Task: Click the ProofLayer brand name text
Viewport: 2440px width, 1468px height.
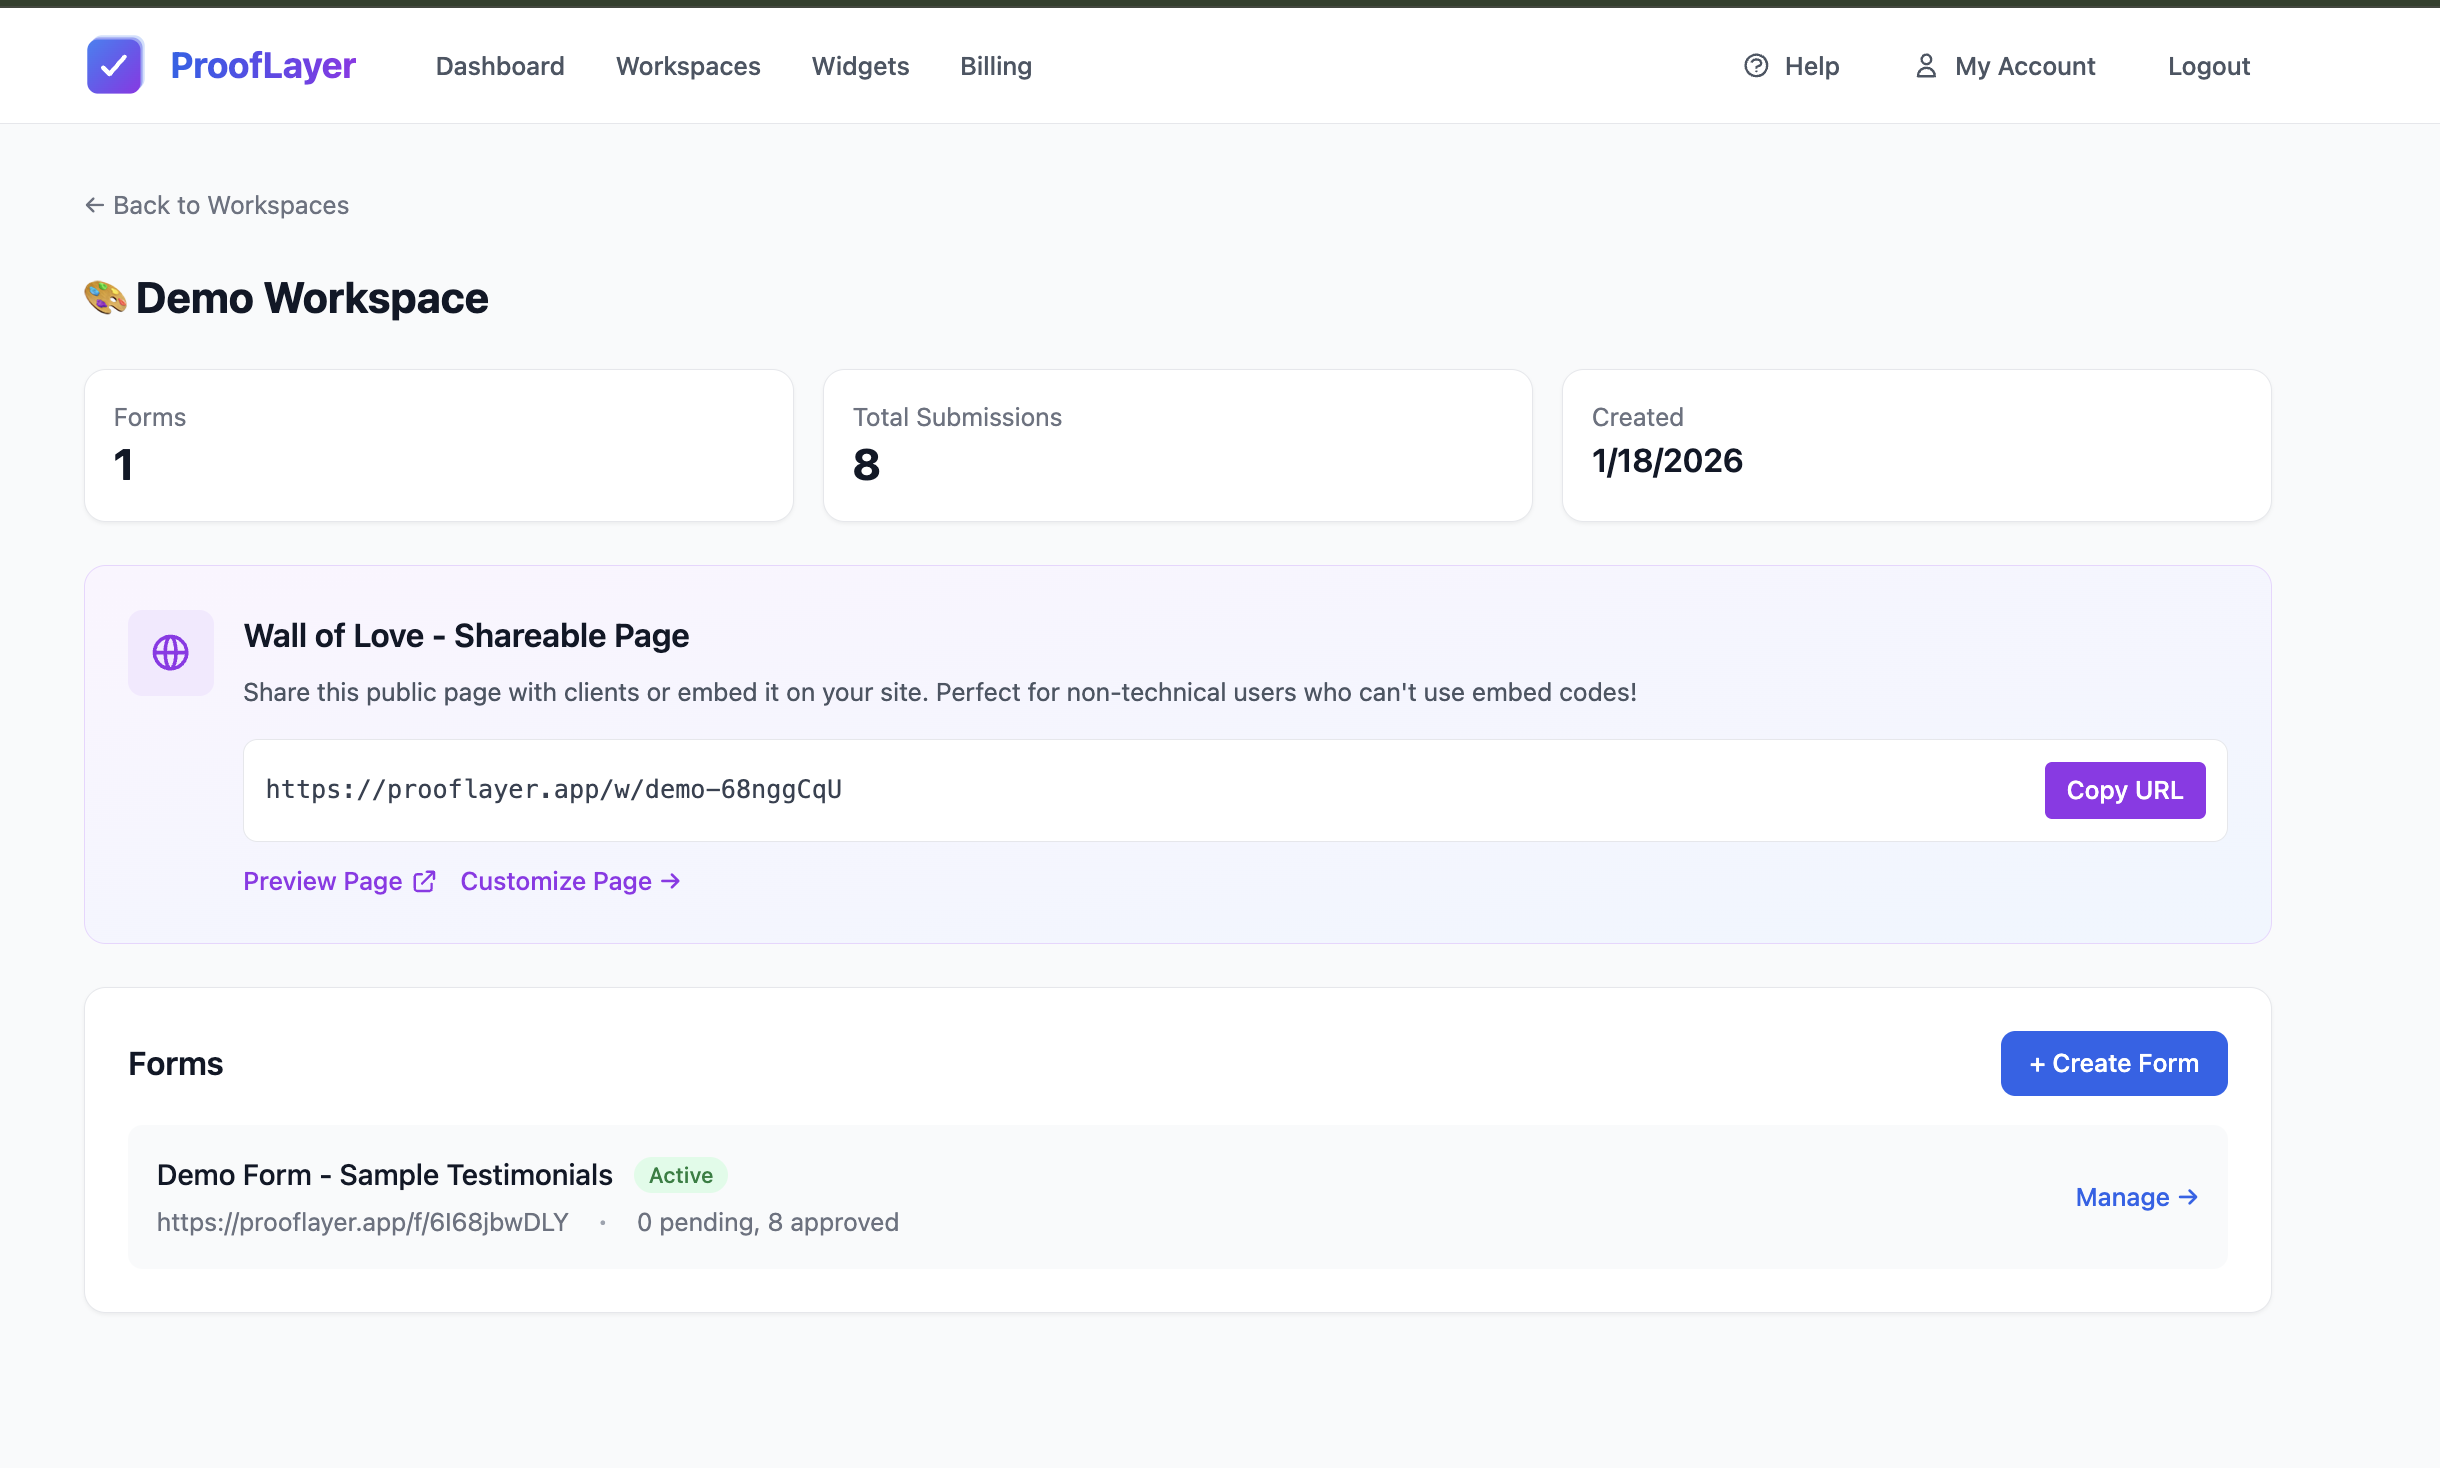Action: [x=263, y=66]
